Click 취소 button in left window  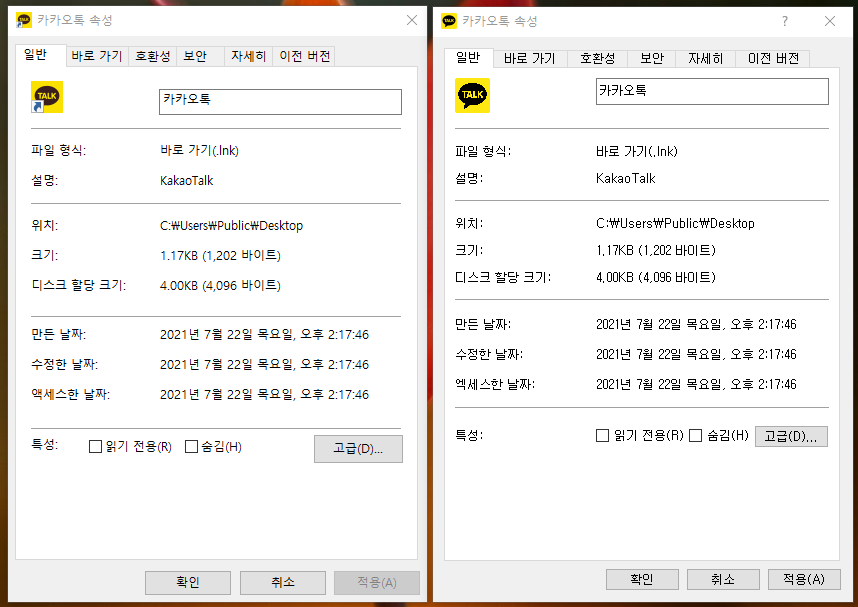coord(283,582)
